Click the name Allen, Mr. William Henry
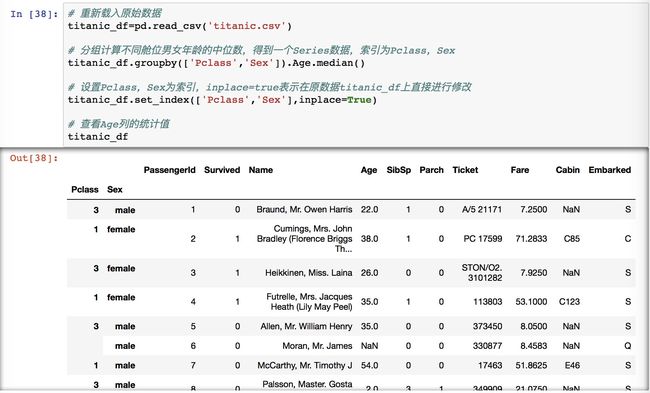This screenshot has width=650, height=393. pos(306,327)
